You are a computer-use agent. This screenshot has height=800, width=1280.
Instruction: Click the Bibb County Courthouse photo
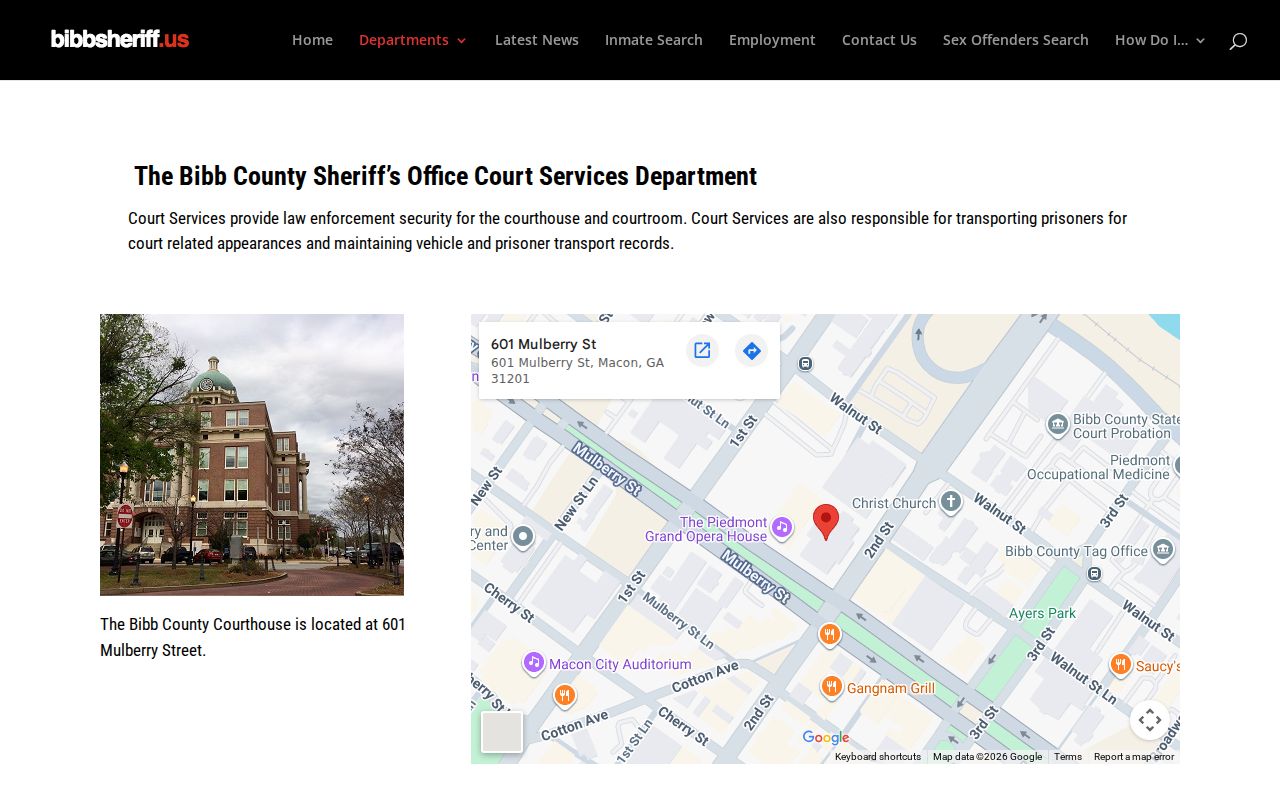(x=252, y=455)
